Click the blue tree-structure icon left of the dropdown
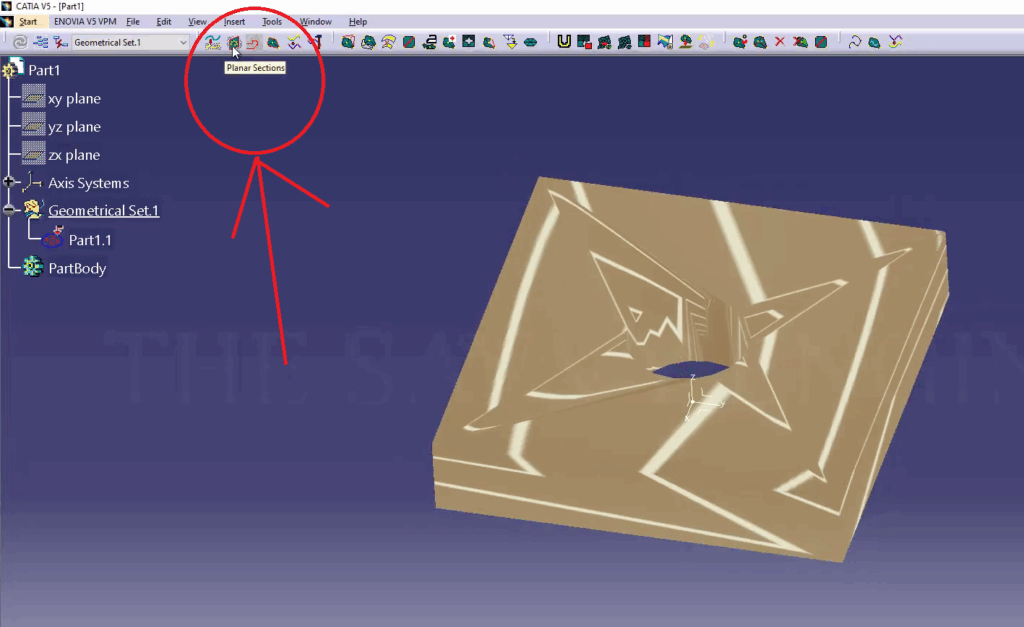 coord(41,42)
